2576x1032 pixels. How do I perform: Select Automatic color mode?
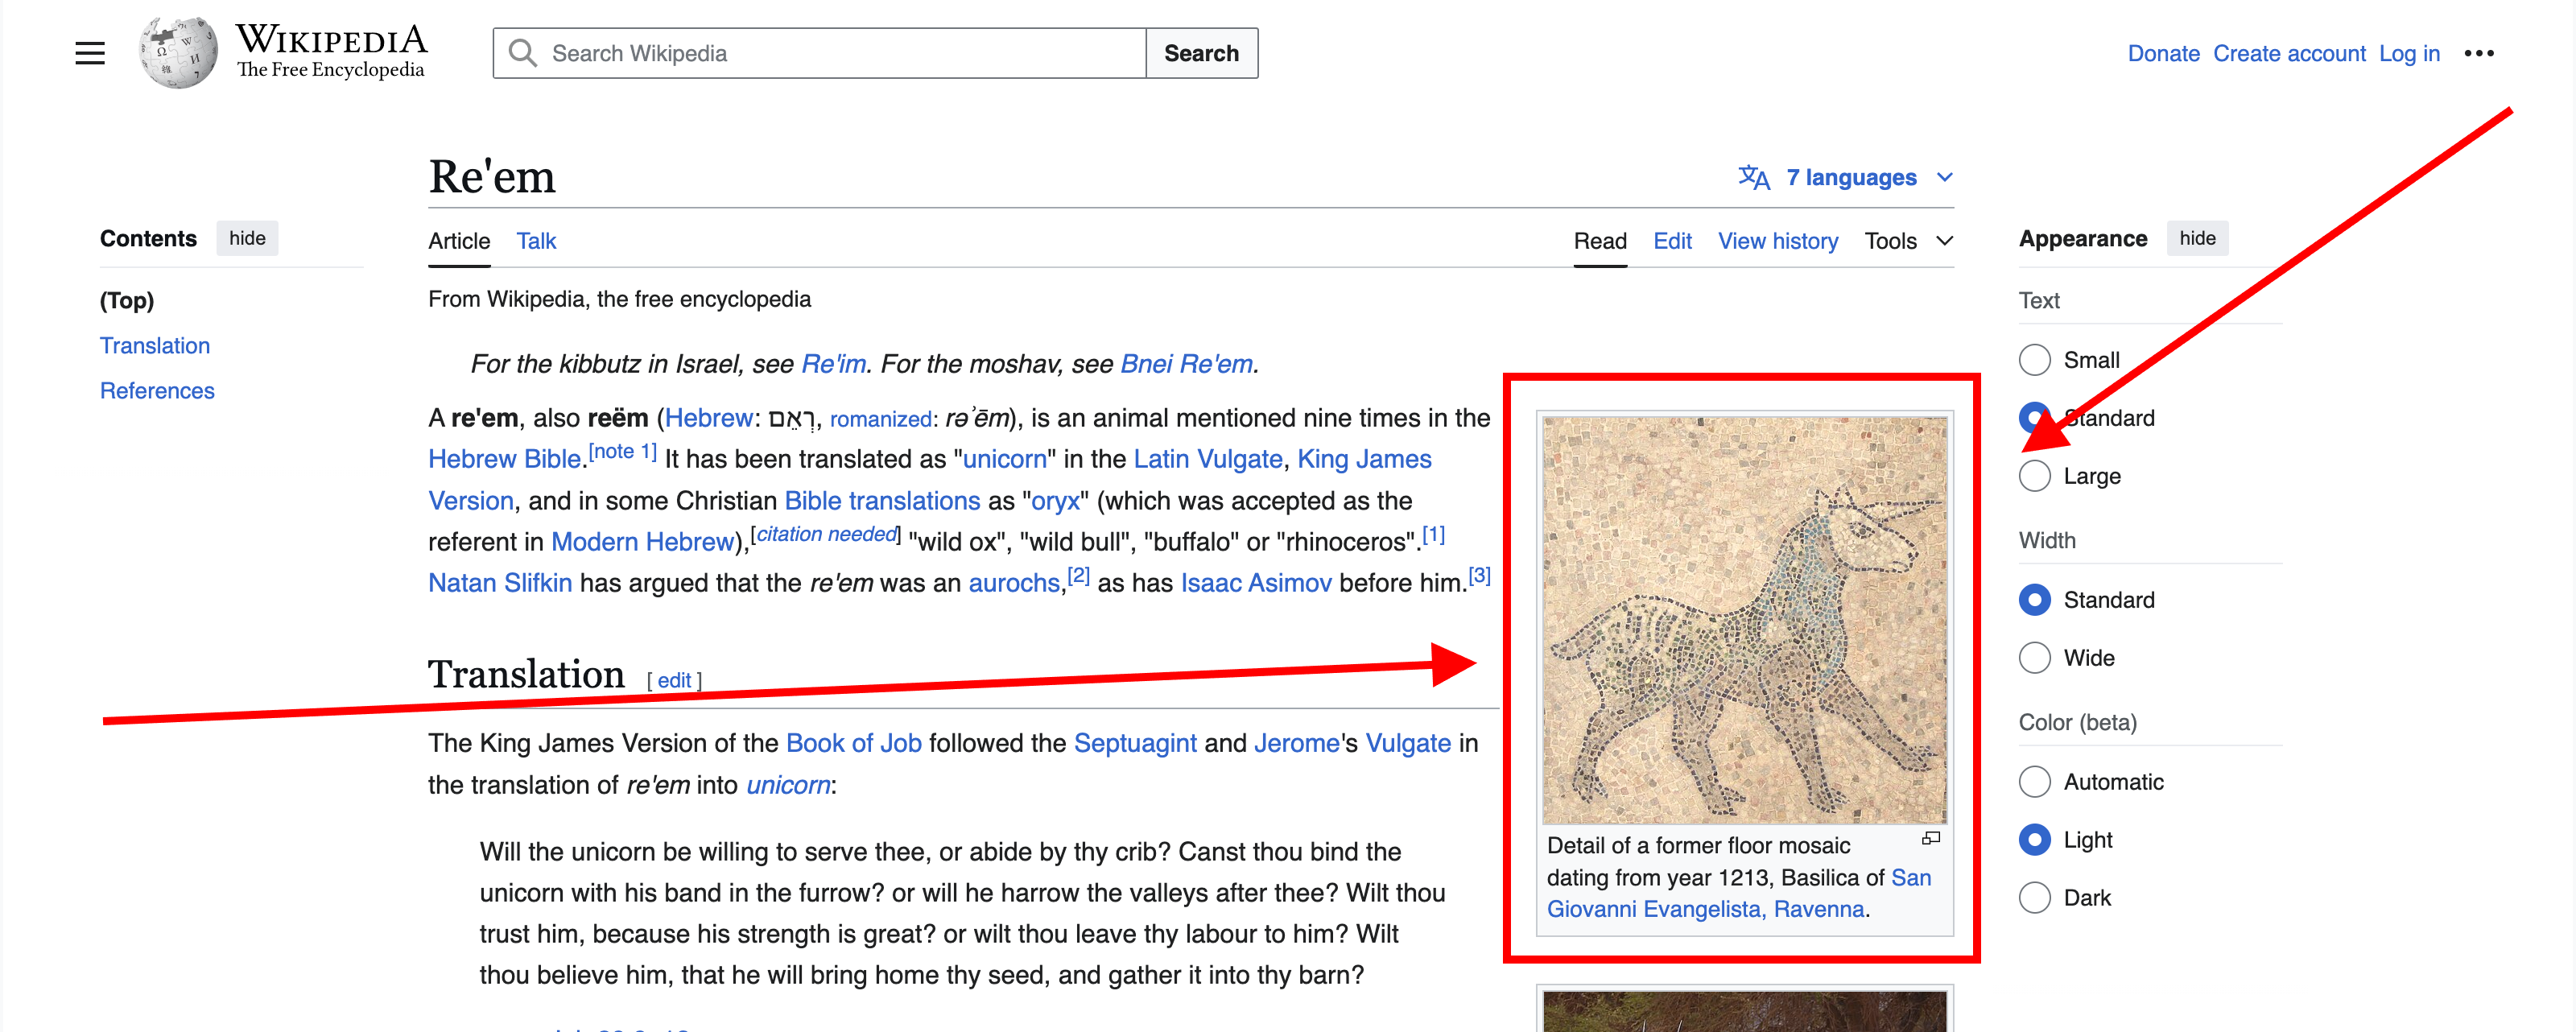click(x=2034, y=782)
